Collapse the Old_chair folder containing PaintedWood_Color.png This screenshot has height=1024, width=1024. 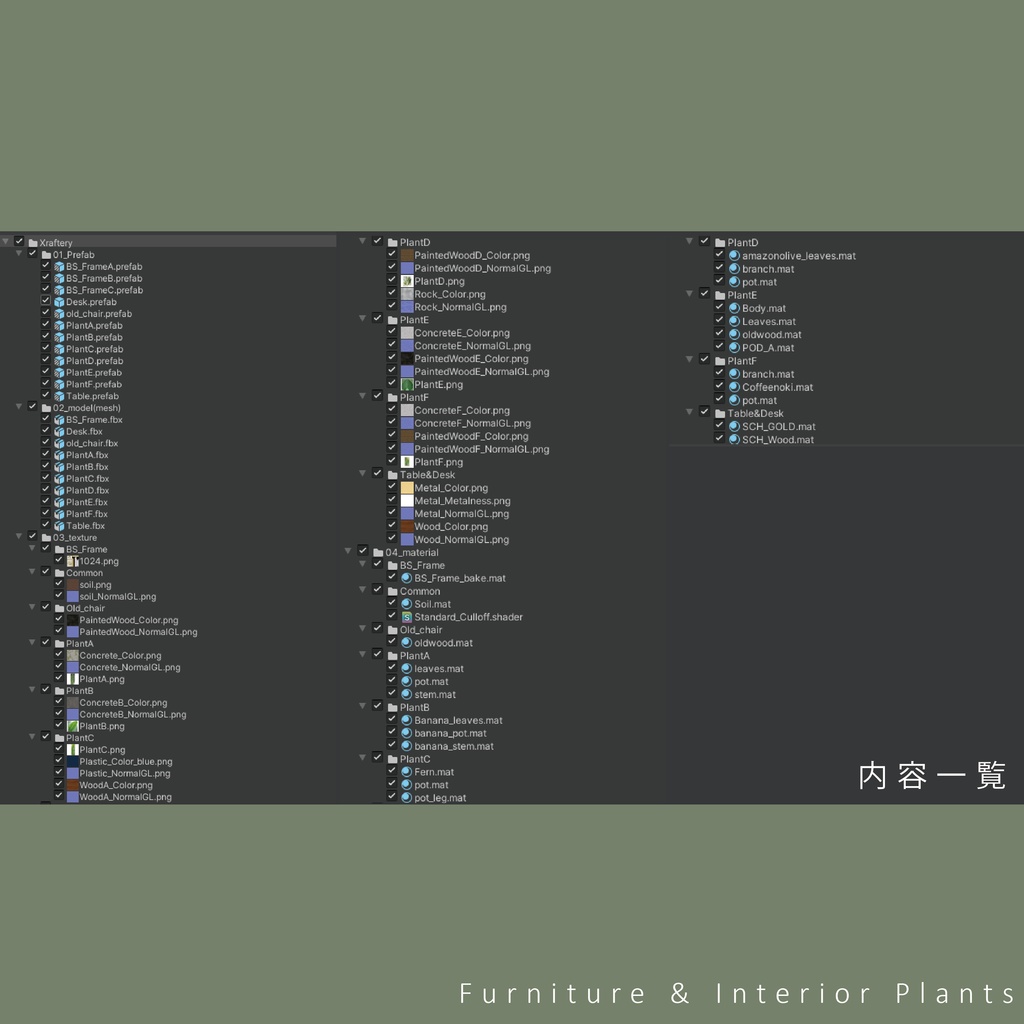32,607
